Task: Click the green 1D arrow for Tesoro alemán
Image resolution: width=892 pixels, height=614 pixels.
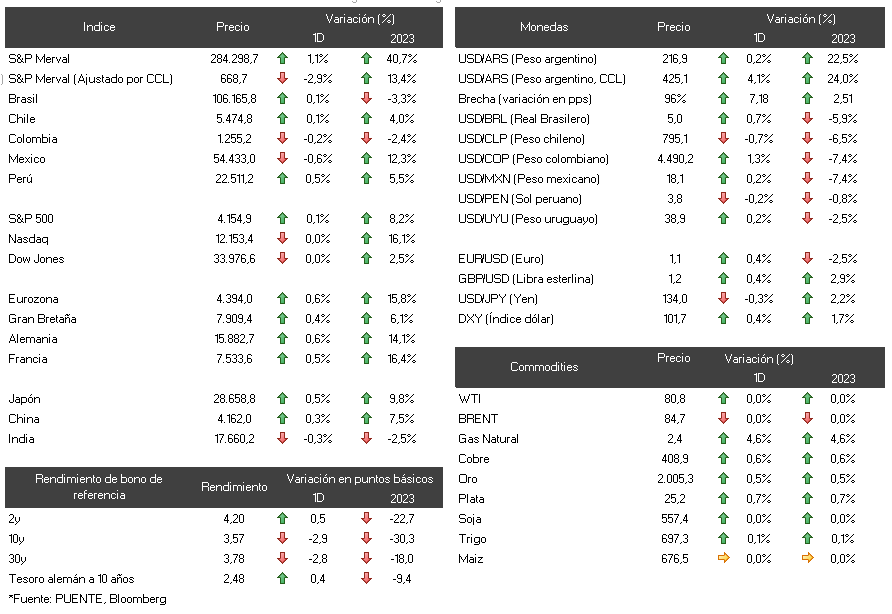Action: [x=282, y=578]
